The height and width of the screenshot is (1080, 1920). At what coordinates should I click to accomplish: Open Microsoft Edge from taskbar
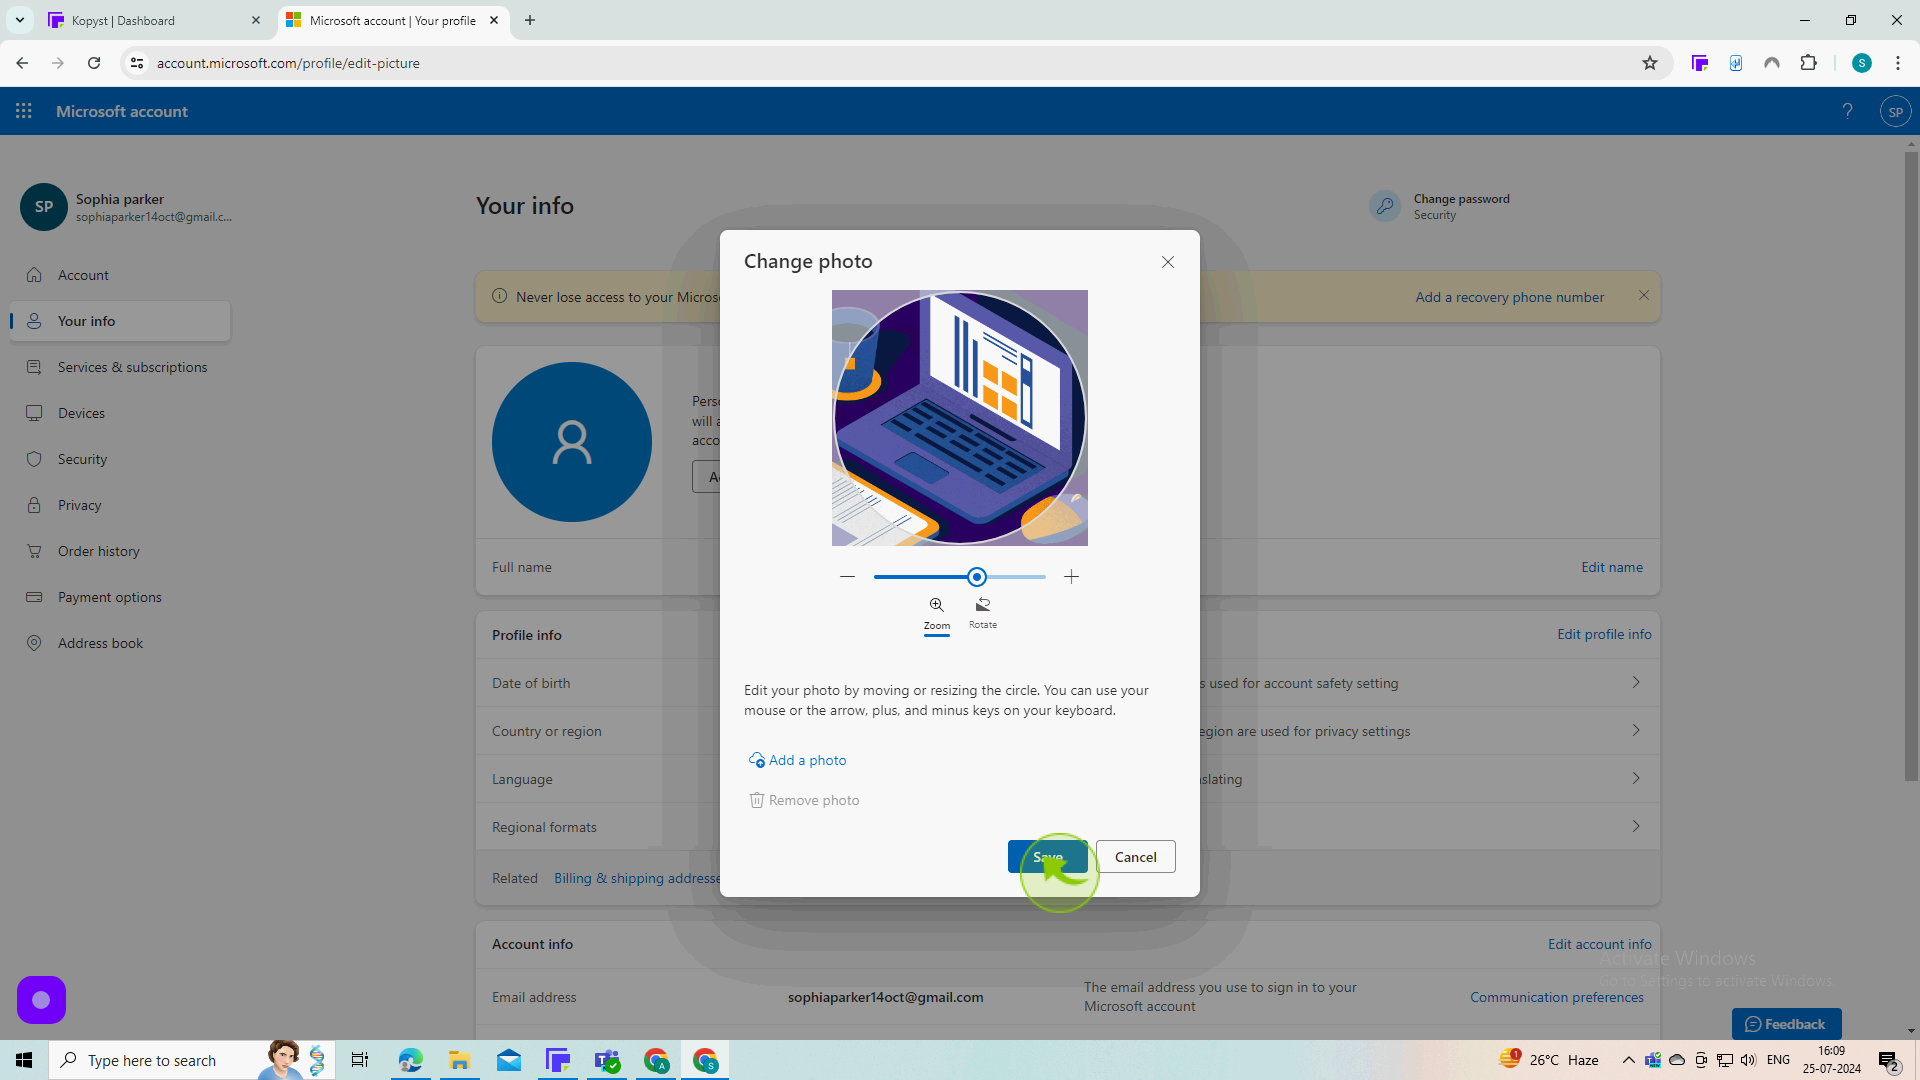(410, 1060)
